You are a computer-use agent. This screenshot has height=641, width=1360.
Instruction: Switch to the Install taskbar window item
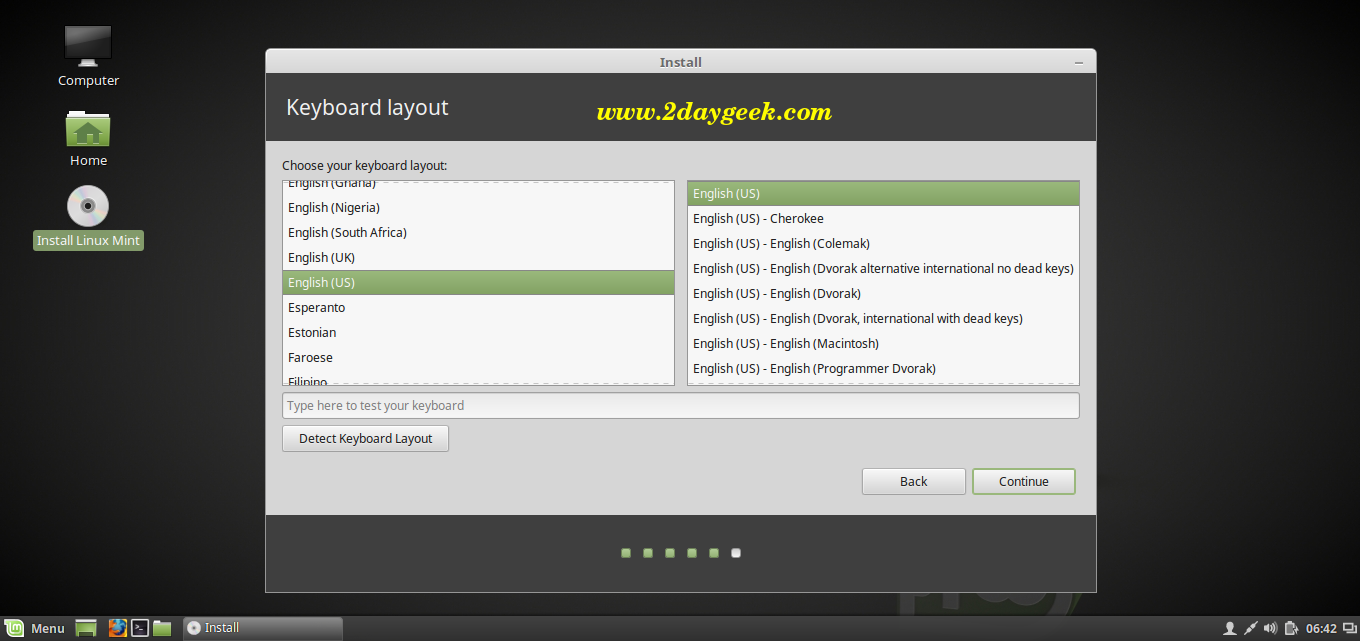(x=262, y=628)
